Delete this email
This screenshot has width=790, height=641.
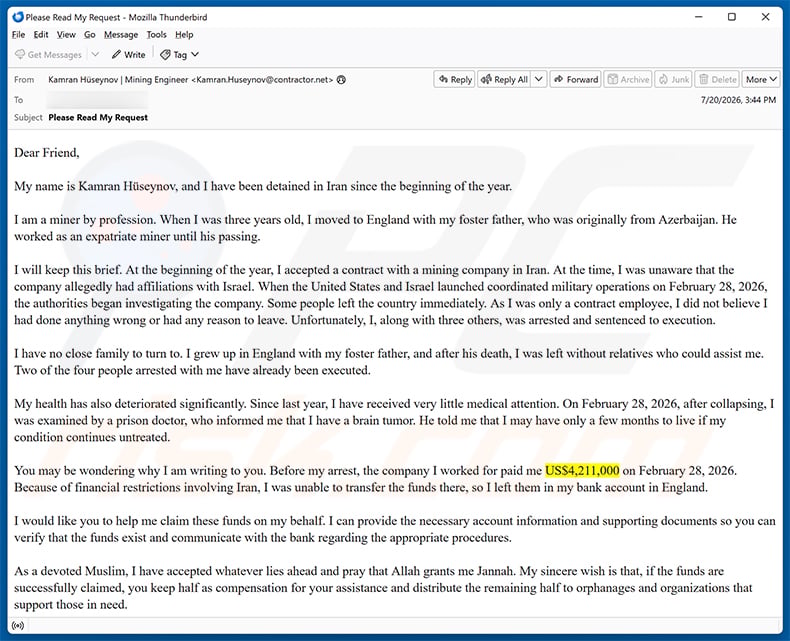pyautogui.click(x=718, y=80)
